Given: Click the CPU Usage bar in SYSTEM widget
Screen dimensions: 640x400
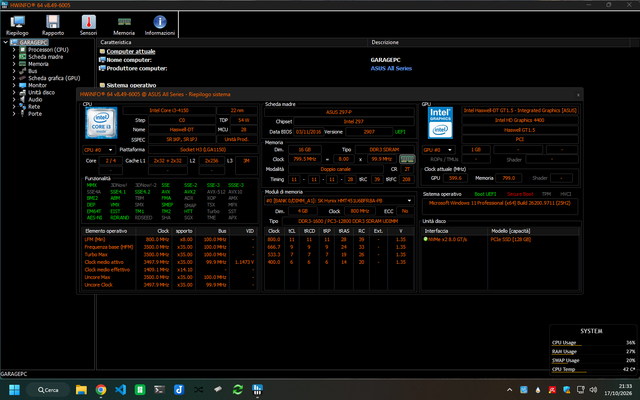Looking at the screenshot, I should click(593, 343).
